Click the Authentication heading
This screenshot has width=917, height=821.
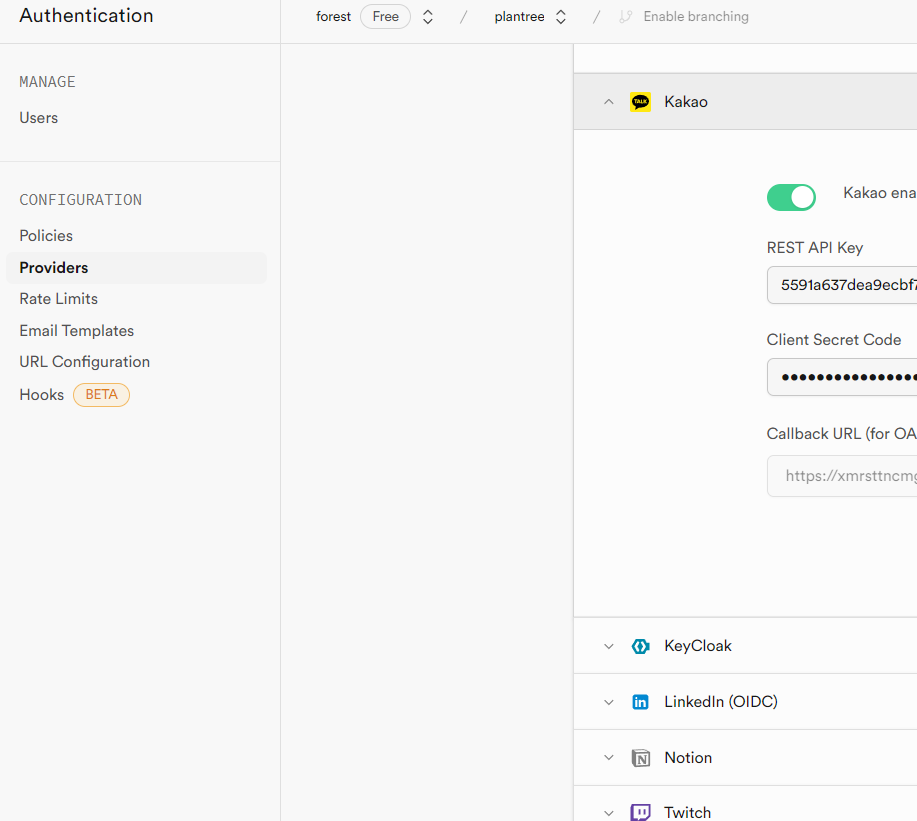click(x=87, y=16)
